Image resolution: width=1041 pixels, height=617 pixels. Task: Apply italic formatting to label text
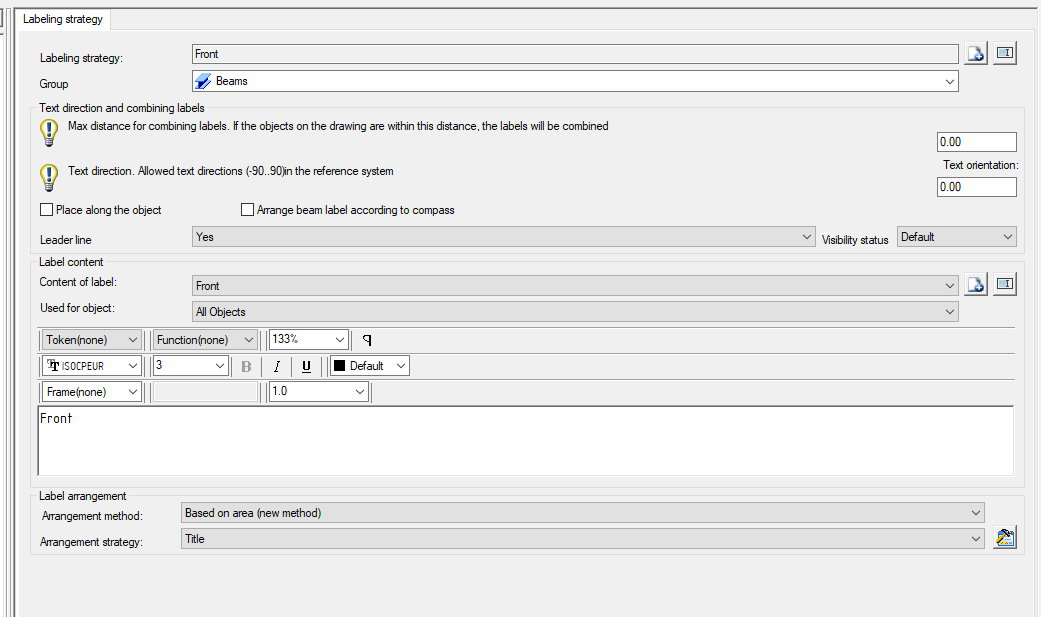[277, 366]
